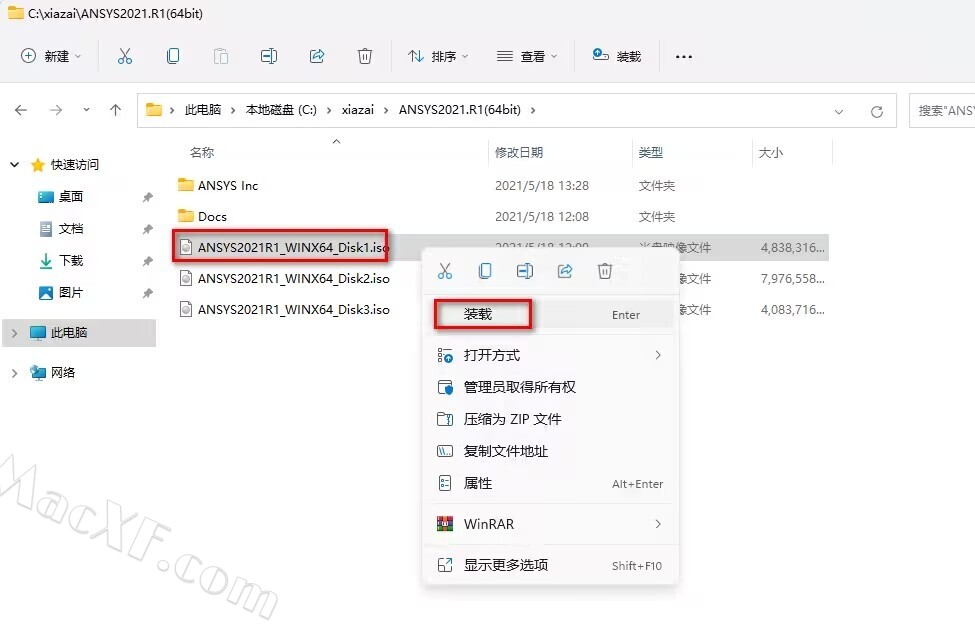
Task: Open the View (查看) dropdown
Action: tap(527, 57)
